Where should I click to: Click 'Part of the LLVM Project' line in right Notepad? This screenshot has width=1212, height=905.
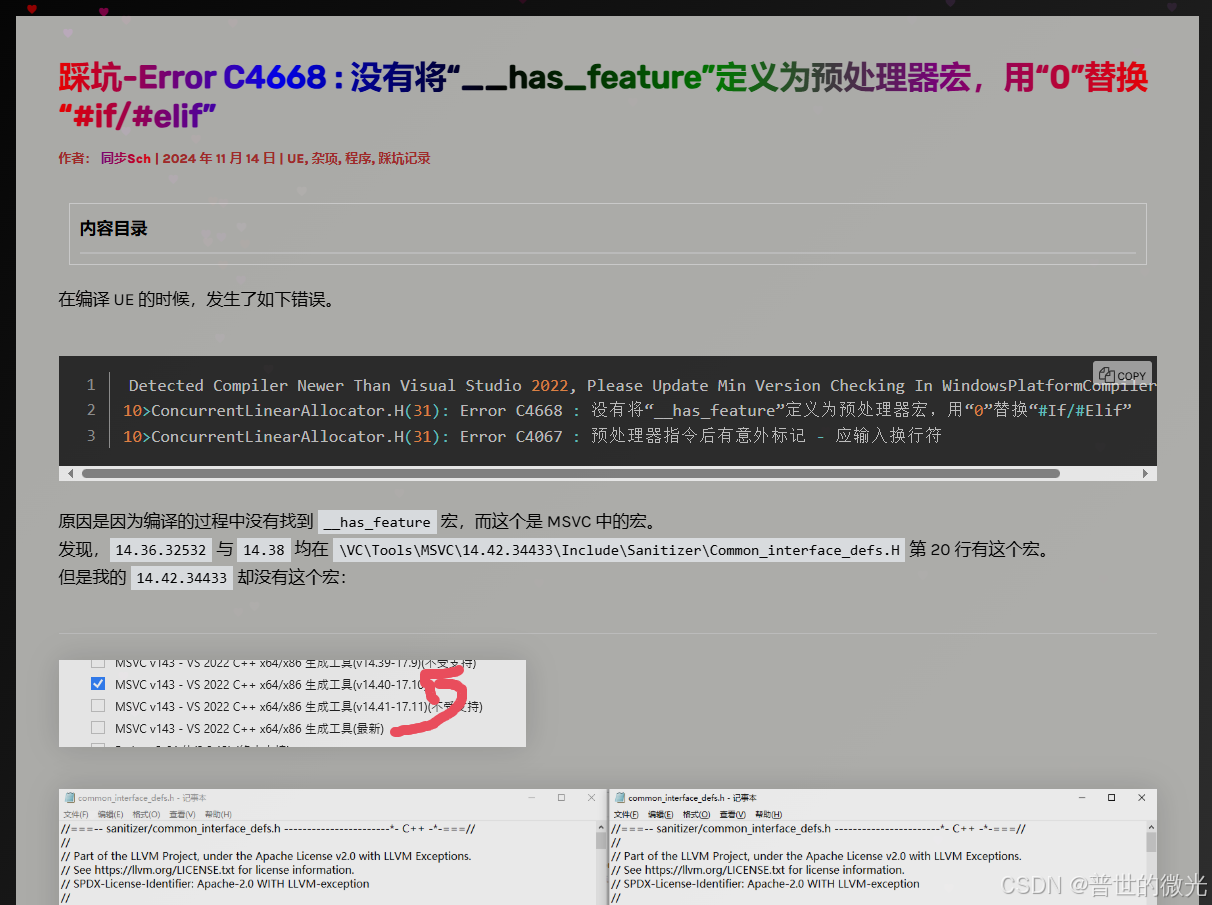point(816,856)
